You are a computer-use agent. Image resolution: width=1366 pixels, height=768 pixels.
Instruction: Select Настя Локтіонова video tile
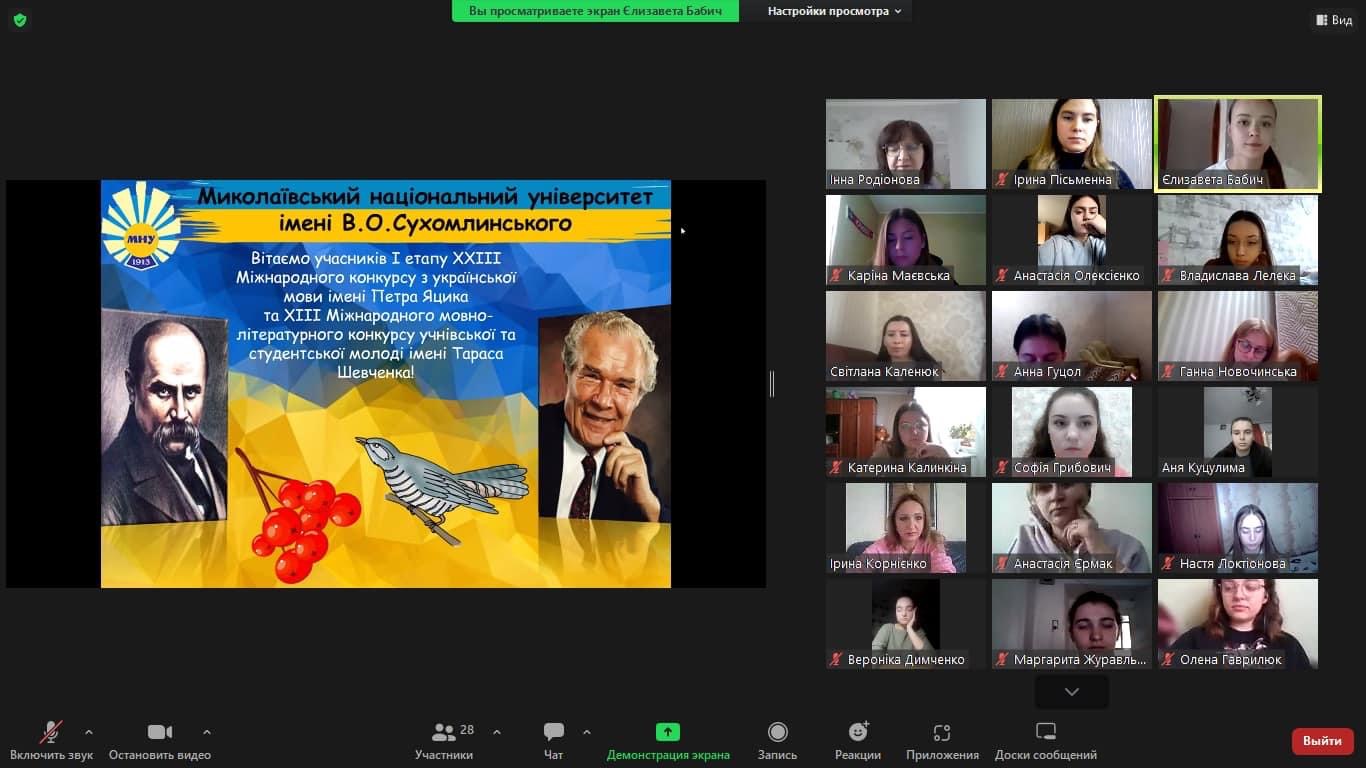pos(1238,528)
